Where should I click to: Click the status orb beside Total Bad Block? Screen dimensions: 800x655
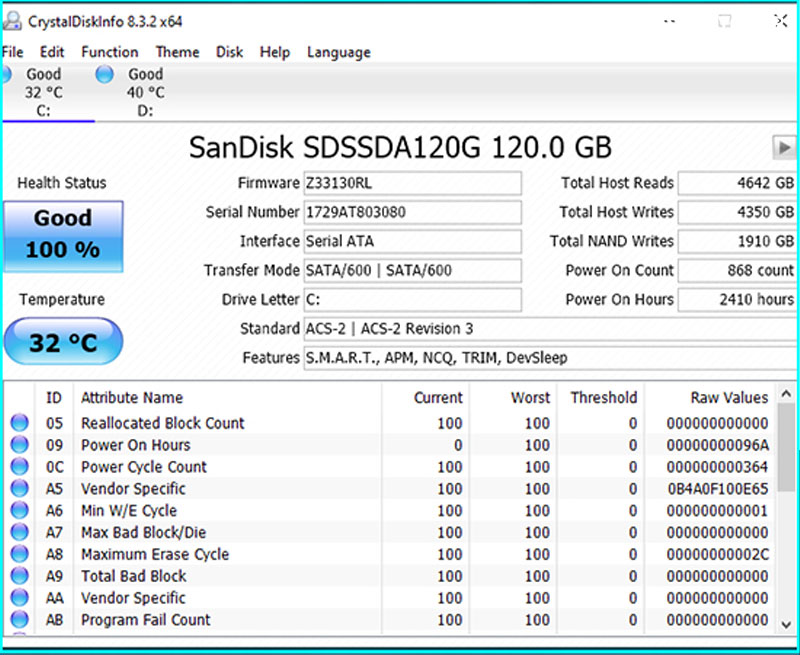tap(19, 576)
